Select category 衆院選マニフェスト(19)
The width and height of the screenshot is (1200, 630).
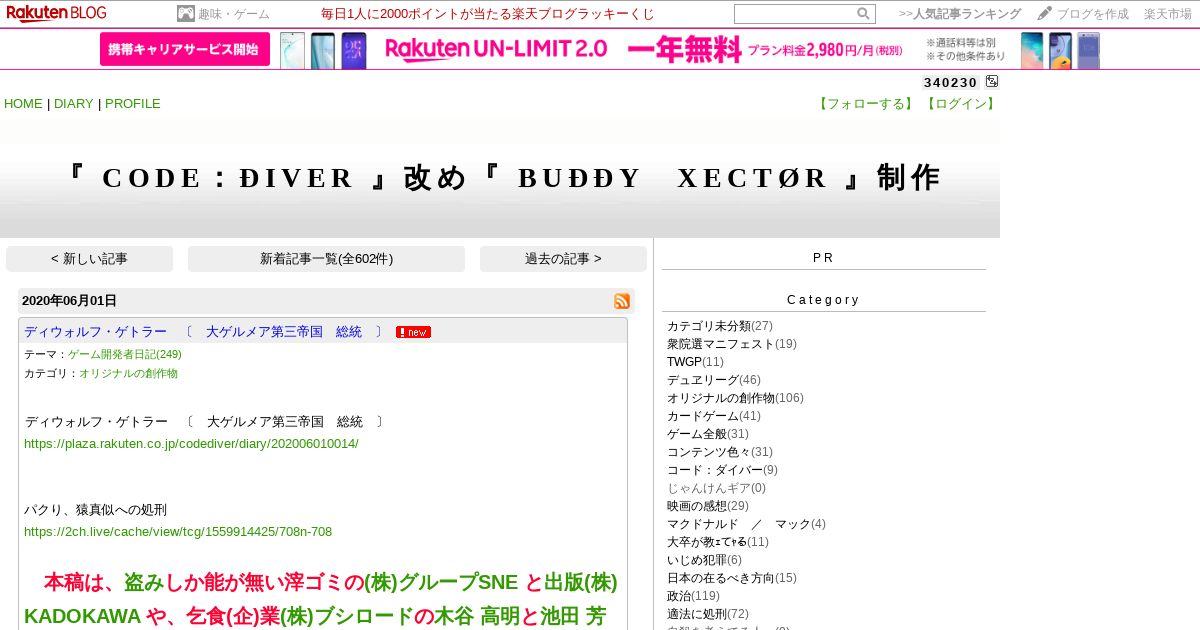click(x=732, y=344)
